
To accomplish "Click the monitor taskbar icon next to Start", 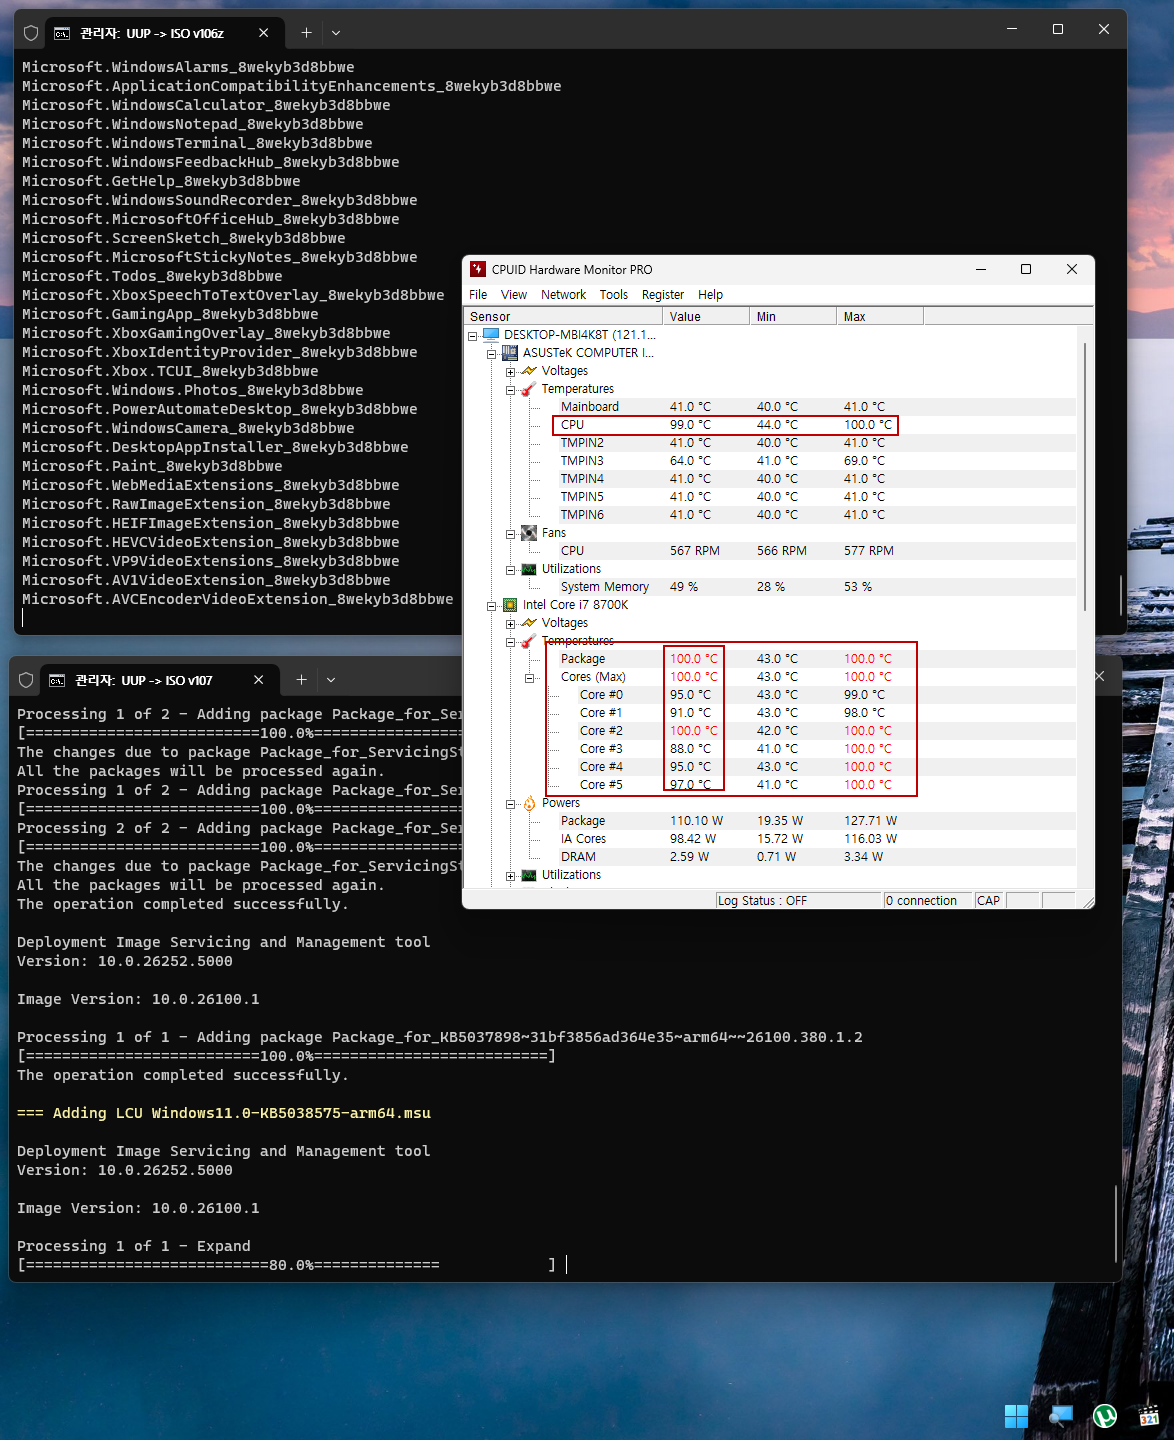I will tap(1061, 1416).
